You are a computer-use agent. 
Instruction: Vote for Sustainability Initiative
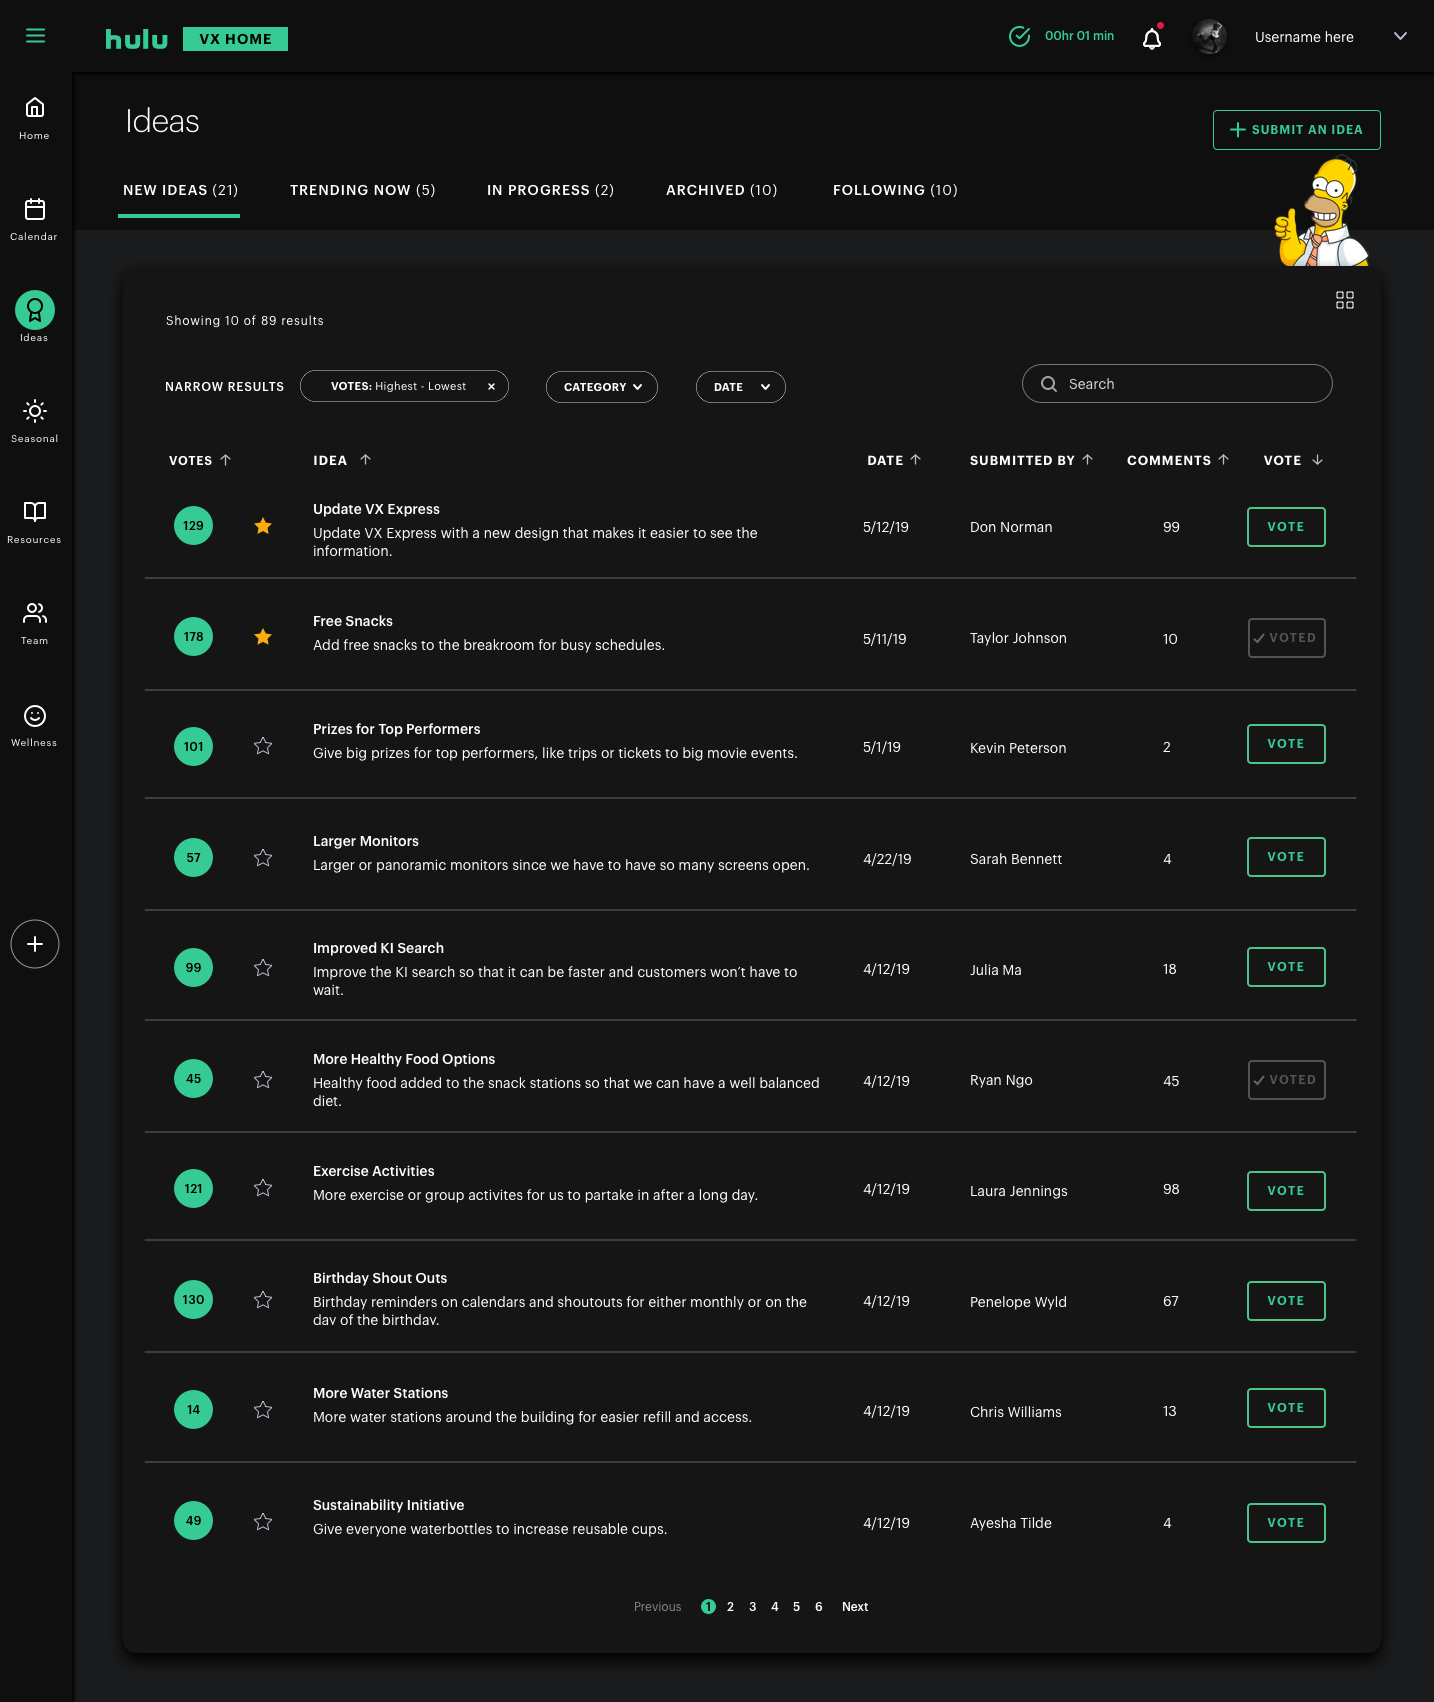(x=1286, y=1523)
